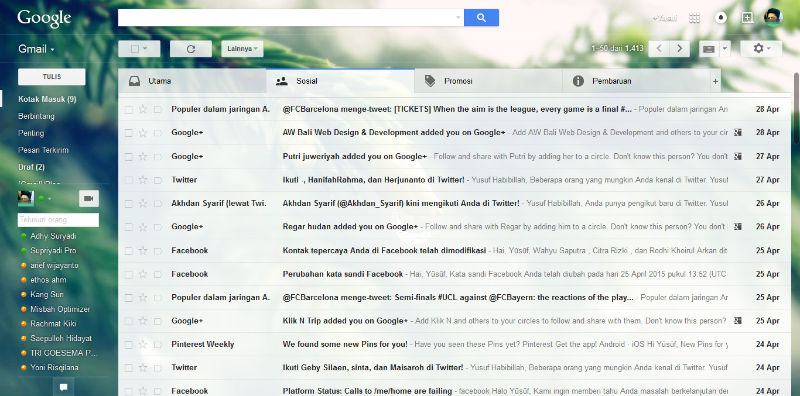The image size is (800, 396).
Task: Start a video call from chat
Action: pyautogui.click(x=89, y=199)
